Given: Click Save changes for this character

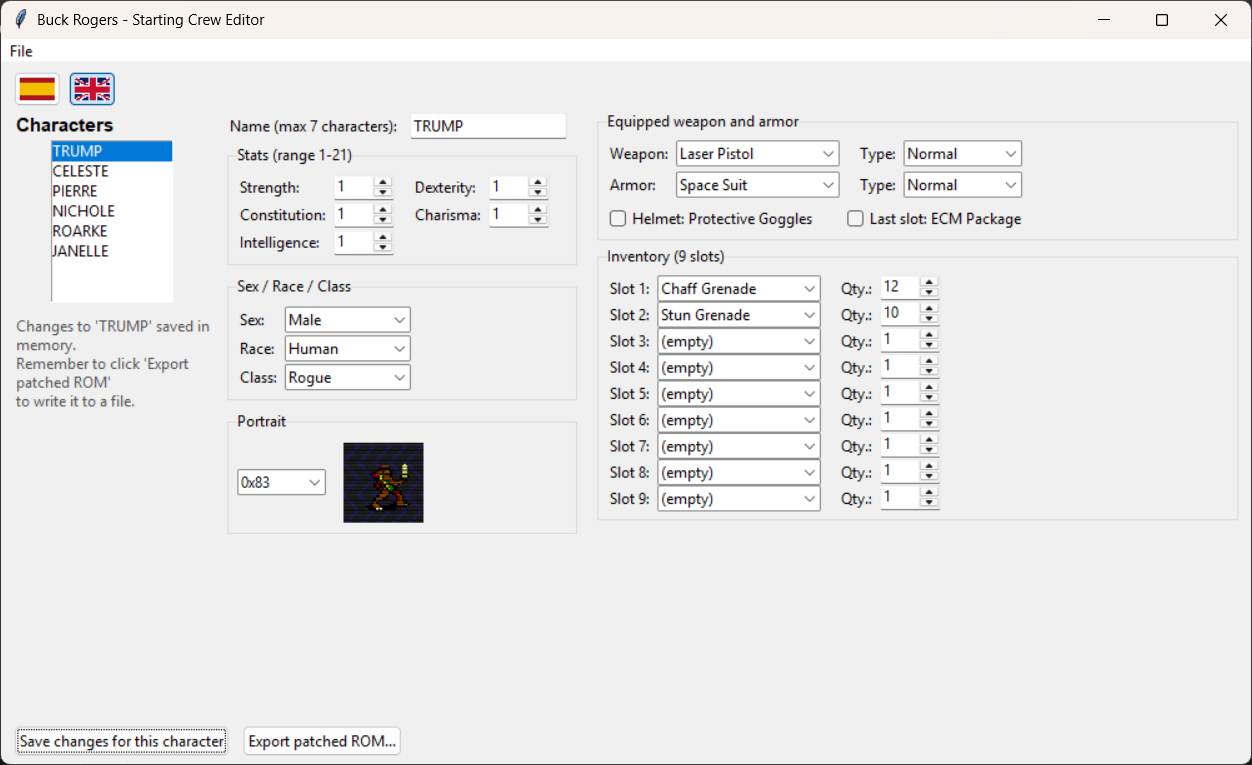Looking at the screenshot, I should coord(122,741).
